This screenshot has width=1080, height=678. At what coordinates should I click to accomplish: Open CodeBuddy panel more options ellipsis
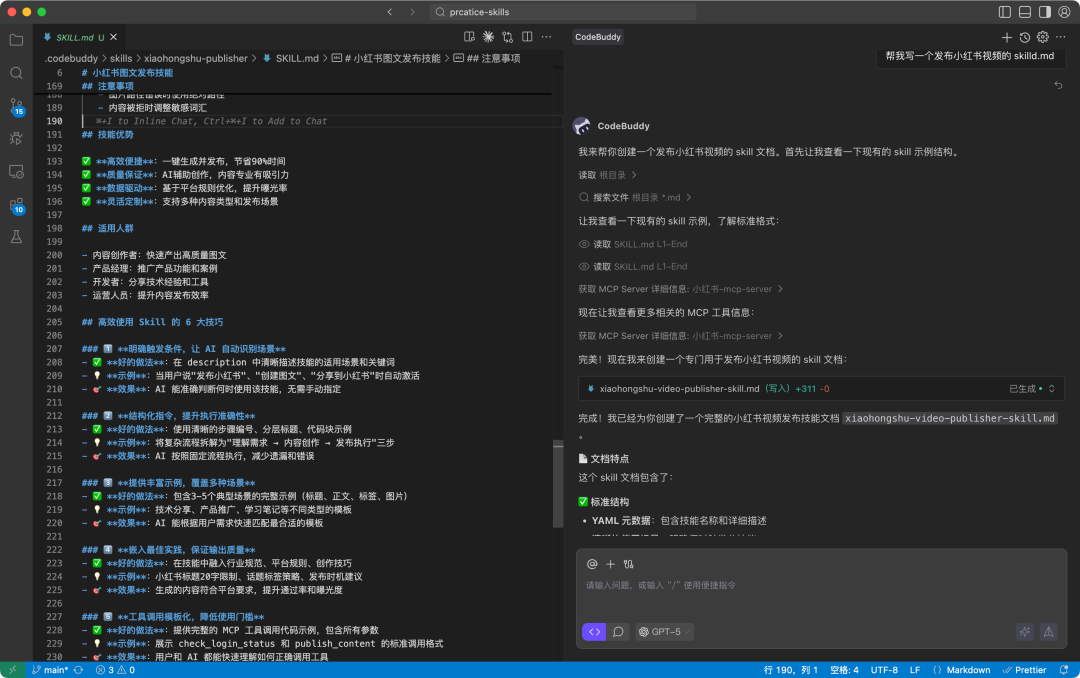pos(1061,37)
